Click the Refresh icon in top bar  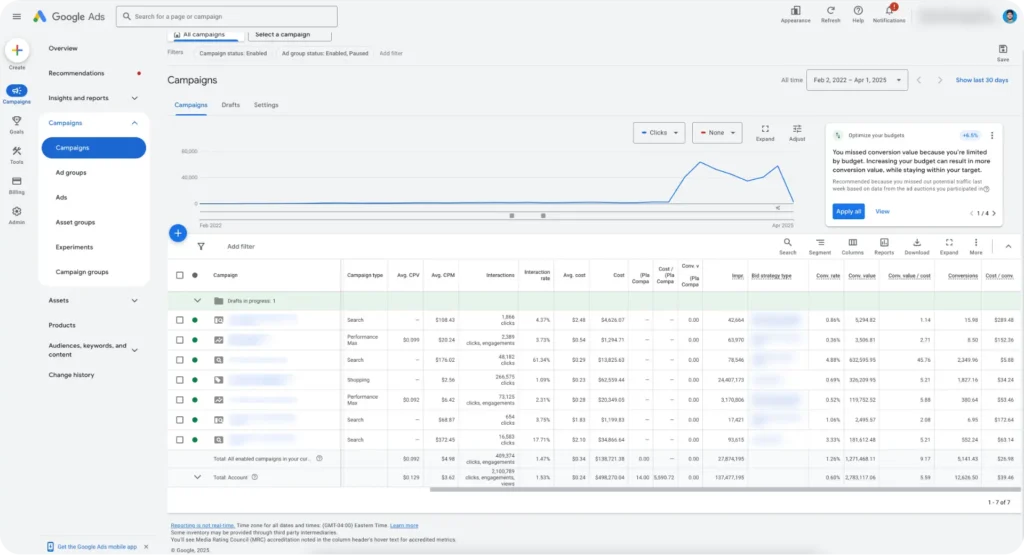830,11
